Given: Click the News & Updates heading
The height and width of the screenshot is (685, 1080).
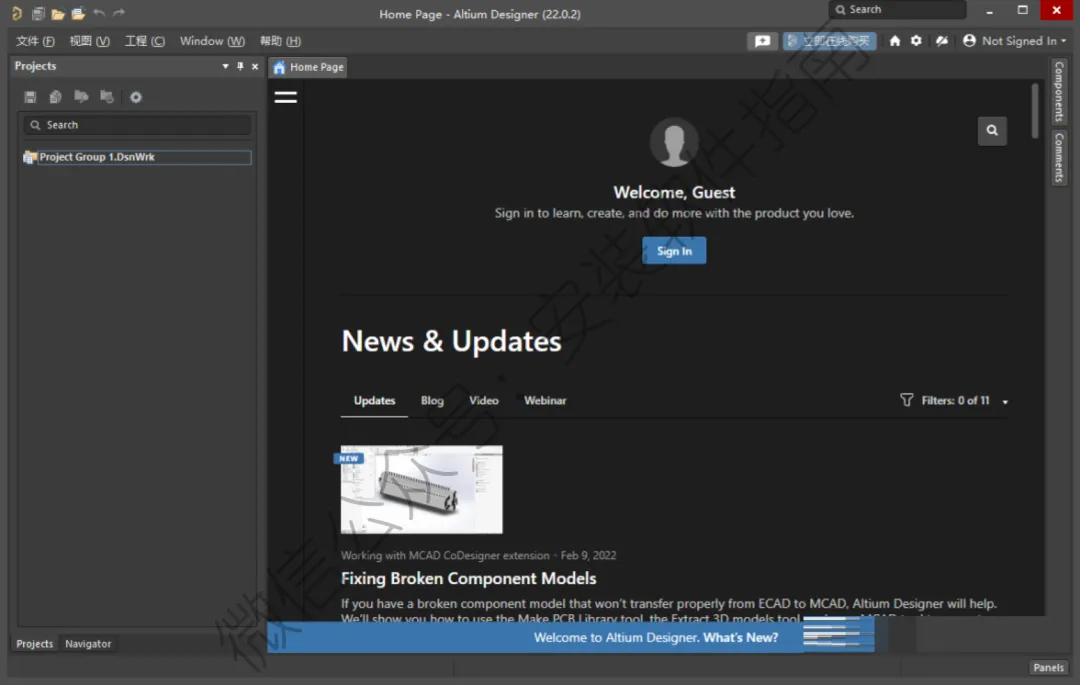Looking at the screenshot, I should pyautogui.click(x=451, y=341).
